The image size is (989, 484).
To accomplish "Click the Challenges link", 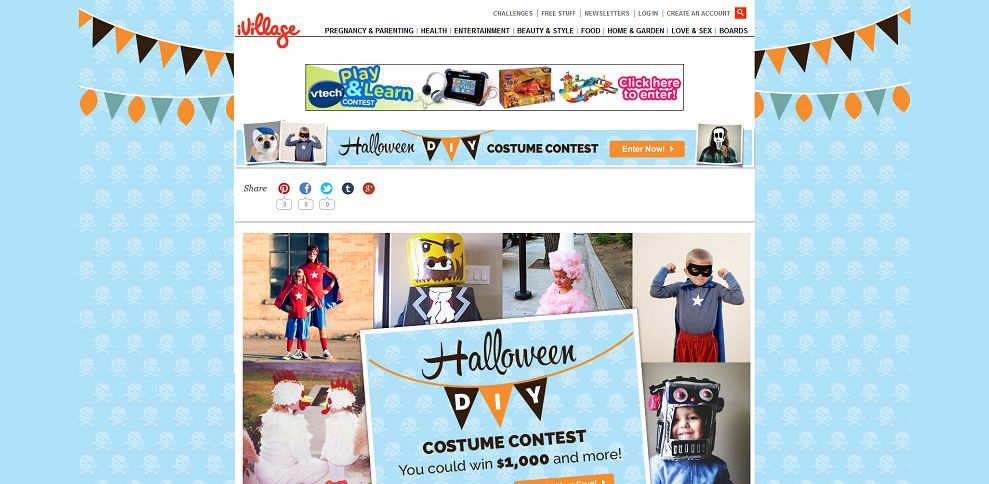I will 513,13.
